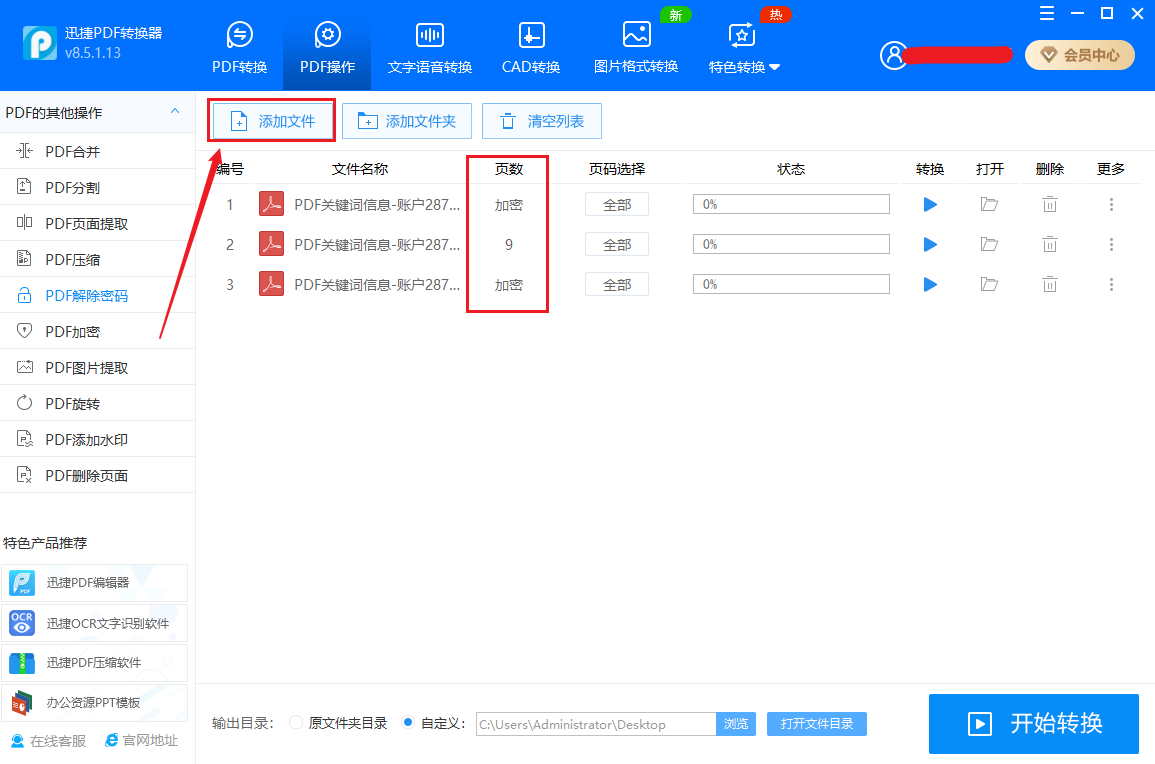Viewport: 1155px width, 764px height.
Task: Switch to the PDF转换 tab
Action: click(239, 47)
